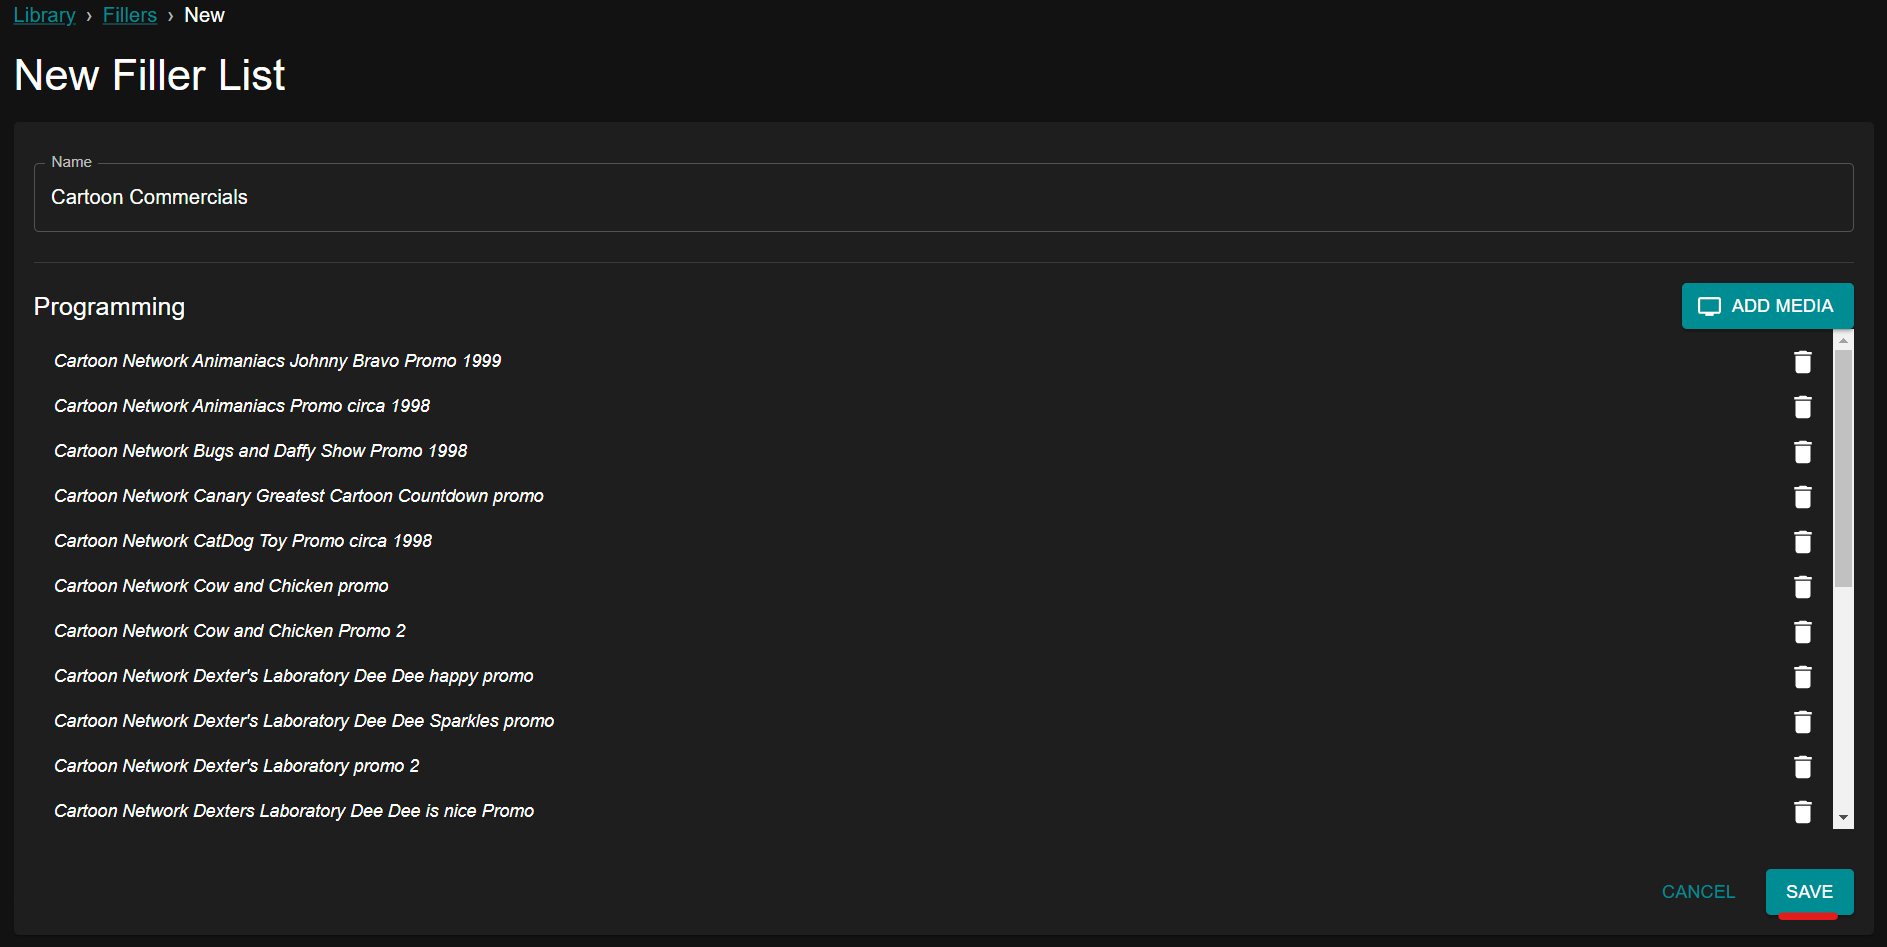This screenshot has width=1887, height=947.
Task: Click the New breadcrumb item
Action: 204,15
